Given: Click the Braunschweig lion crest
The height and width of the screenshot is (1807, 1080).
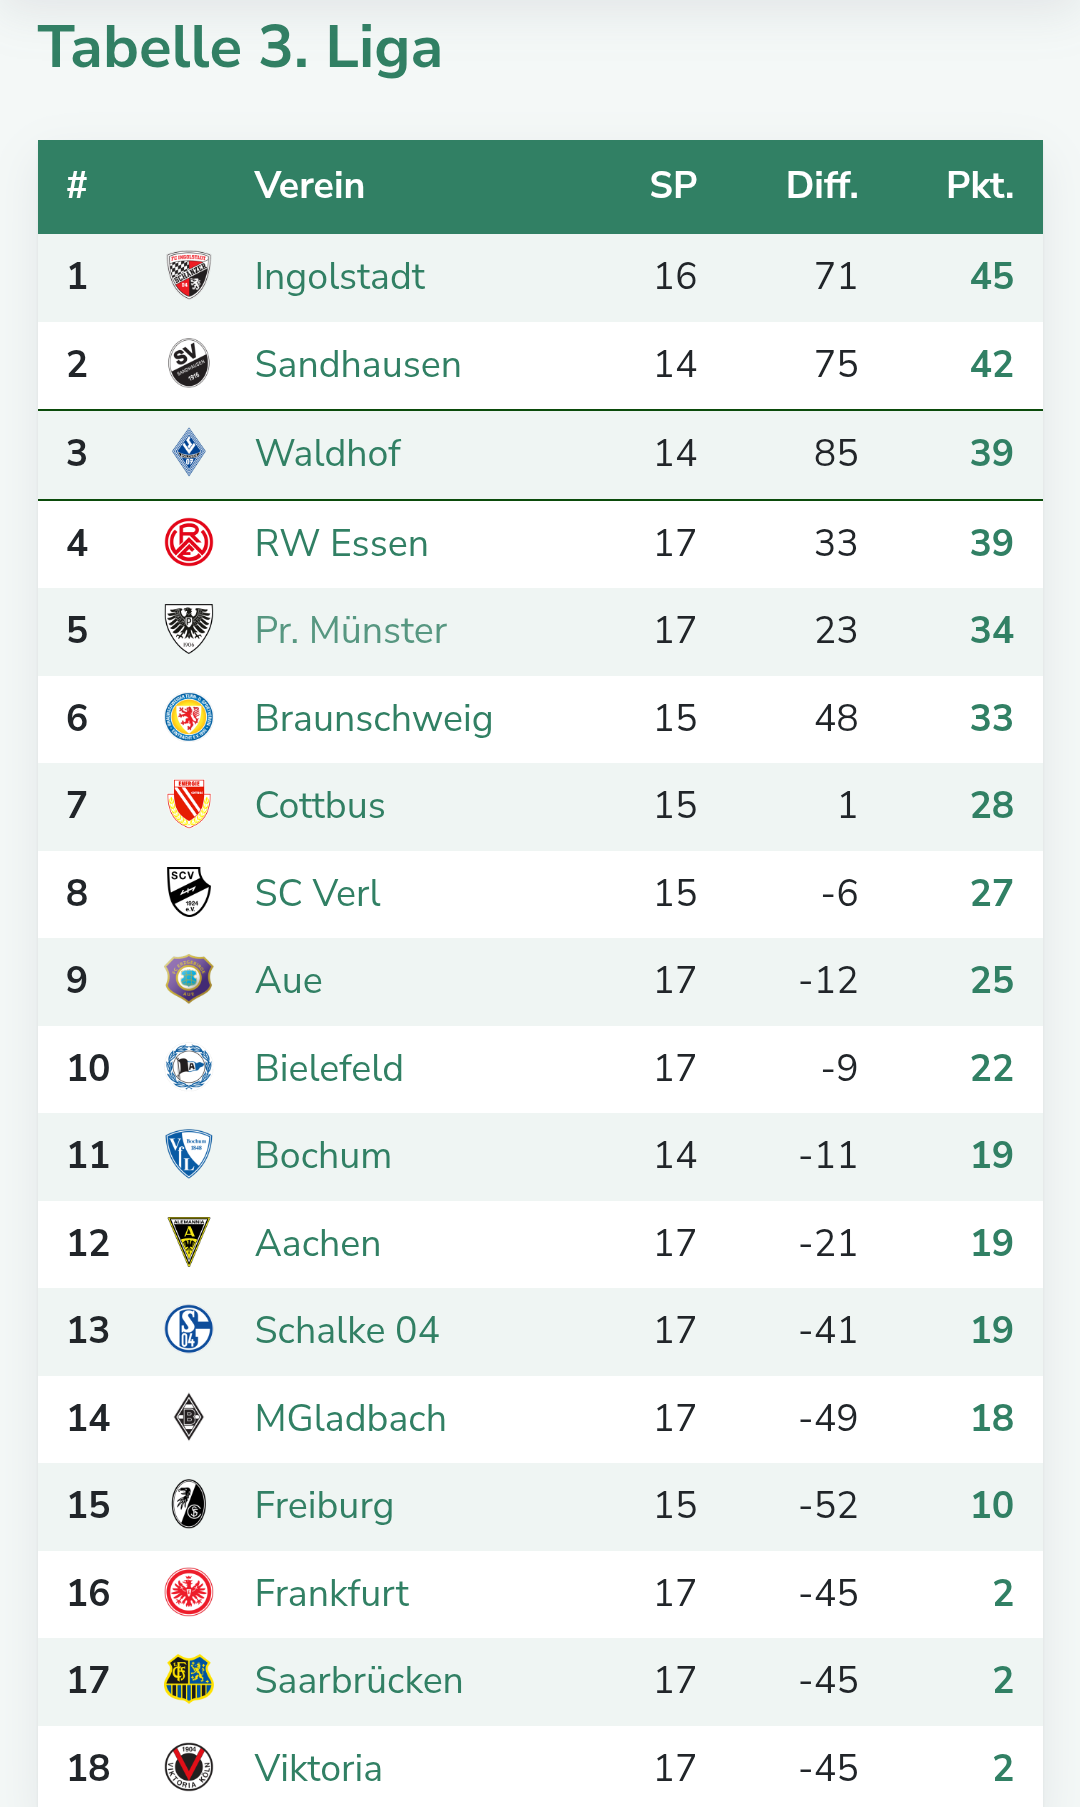Looking at the screenshot, I should (188, 717).
